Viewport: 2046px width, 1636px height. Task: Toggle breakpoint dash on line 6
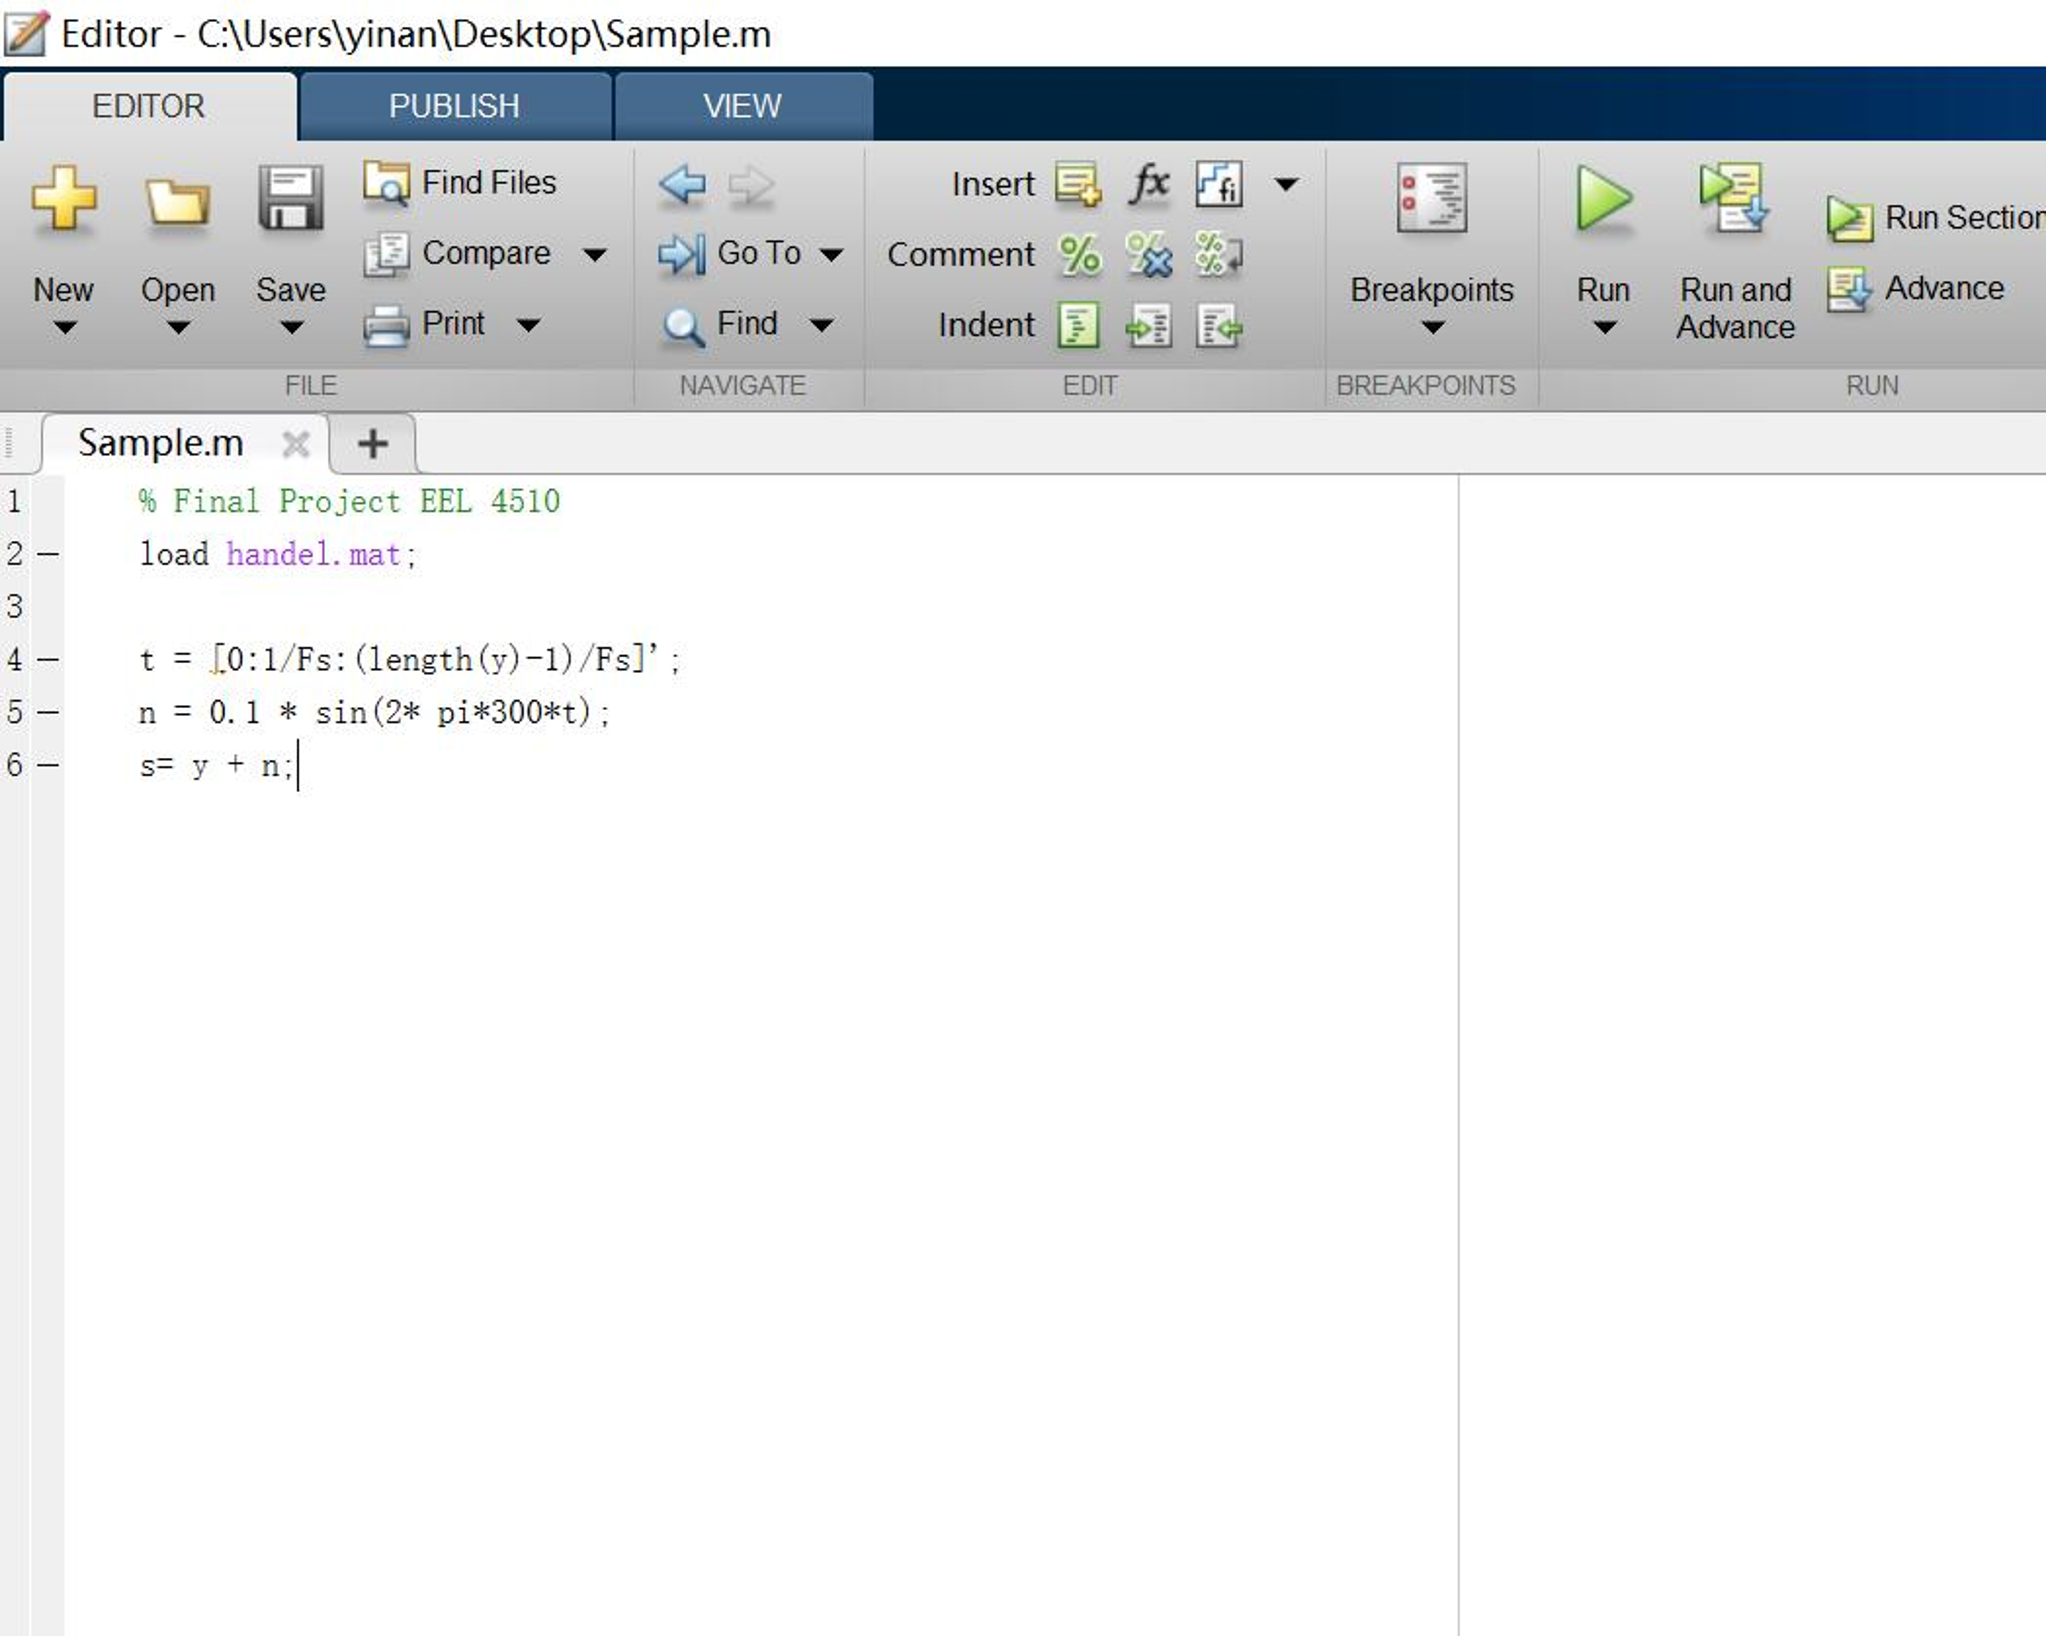(x=47, y=766)
